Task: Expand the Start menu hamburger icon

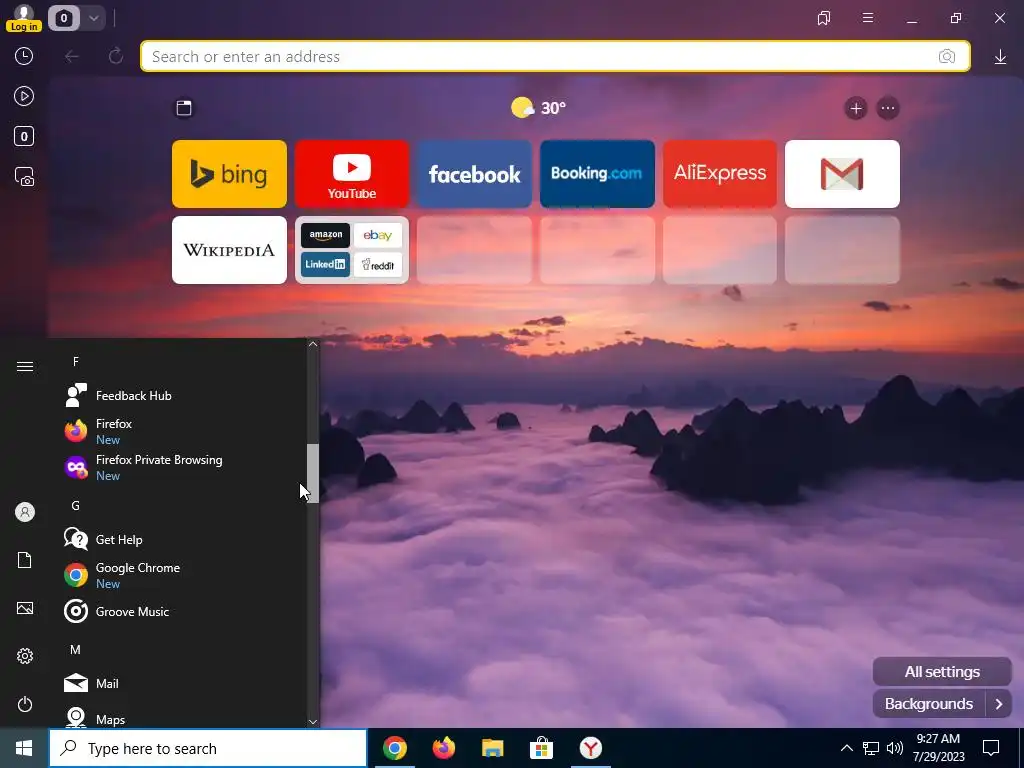Action: tap(25, 366)
